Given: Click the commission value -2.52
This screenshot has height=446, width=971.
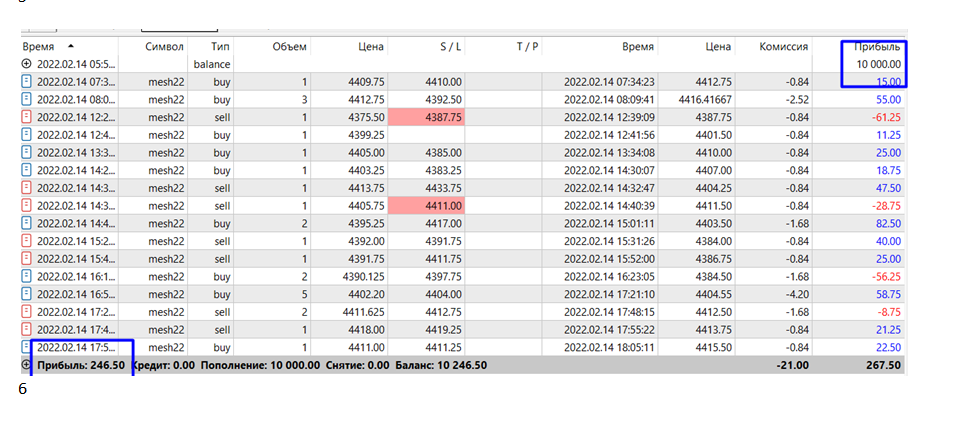Looking at the screenshot, I should (x=796, y=99).
